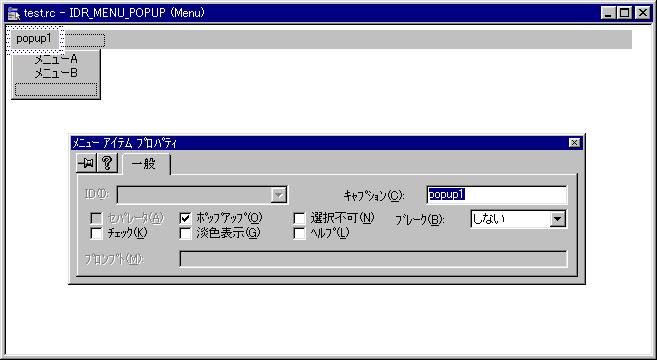This screenshot has width=657, height=360.
Task: Click the test.rc title bar document icon
Action: pyautogui.click(x=14, y=13)
